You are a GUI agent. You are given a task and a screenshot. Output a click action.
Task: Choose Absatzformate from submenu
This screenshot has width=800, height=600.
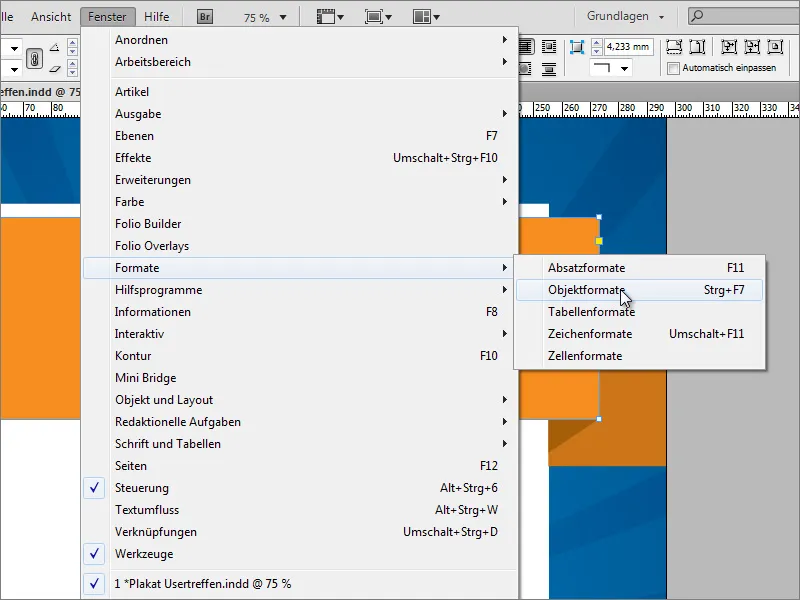[640, 268]
